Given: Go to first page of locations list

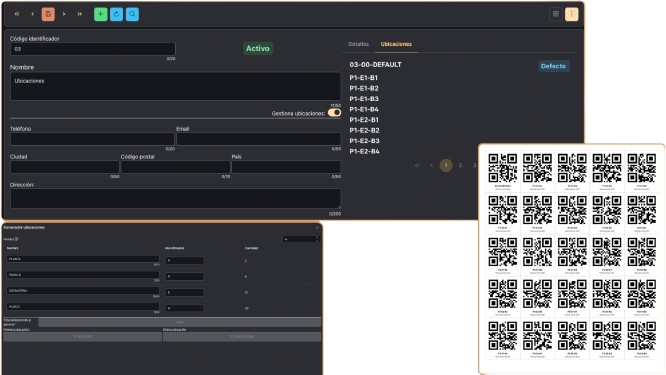Looking at the screenshot, I should click(x=417, y=165).
